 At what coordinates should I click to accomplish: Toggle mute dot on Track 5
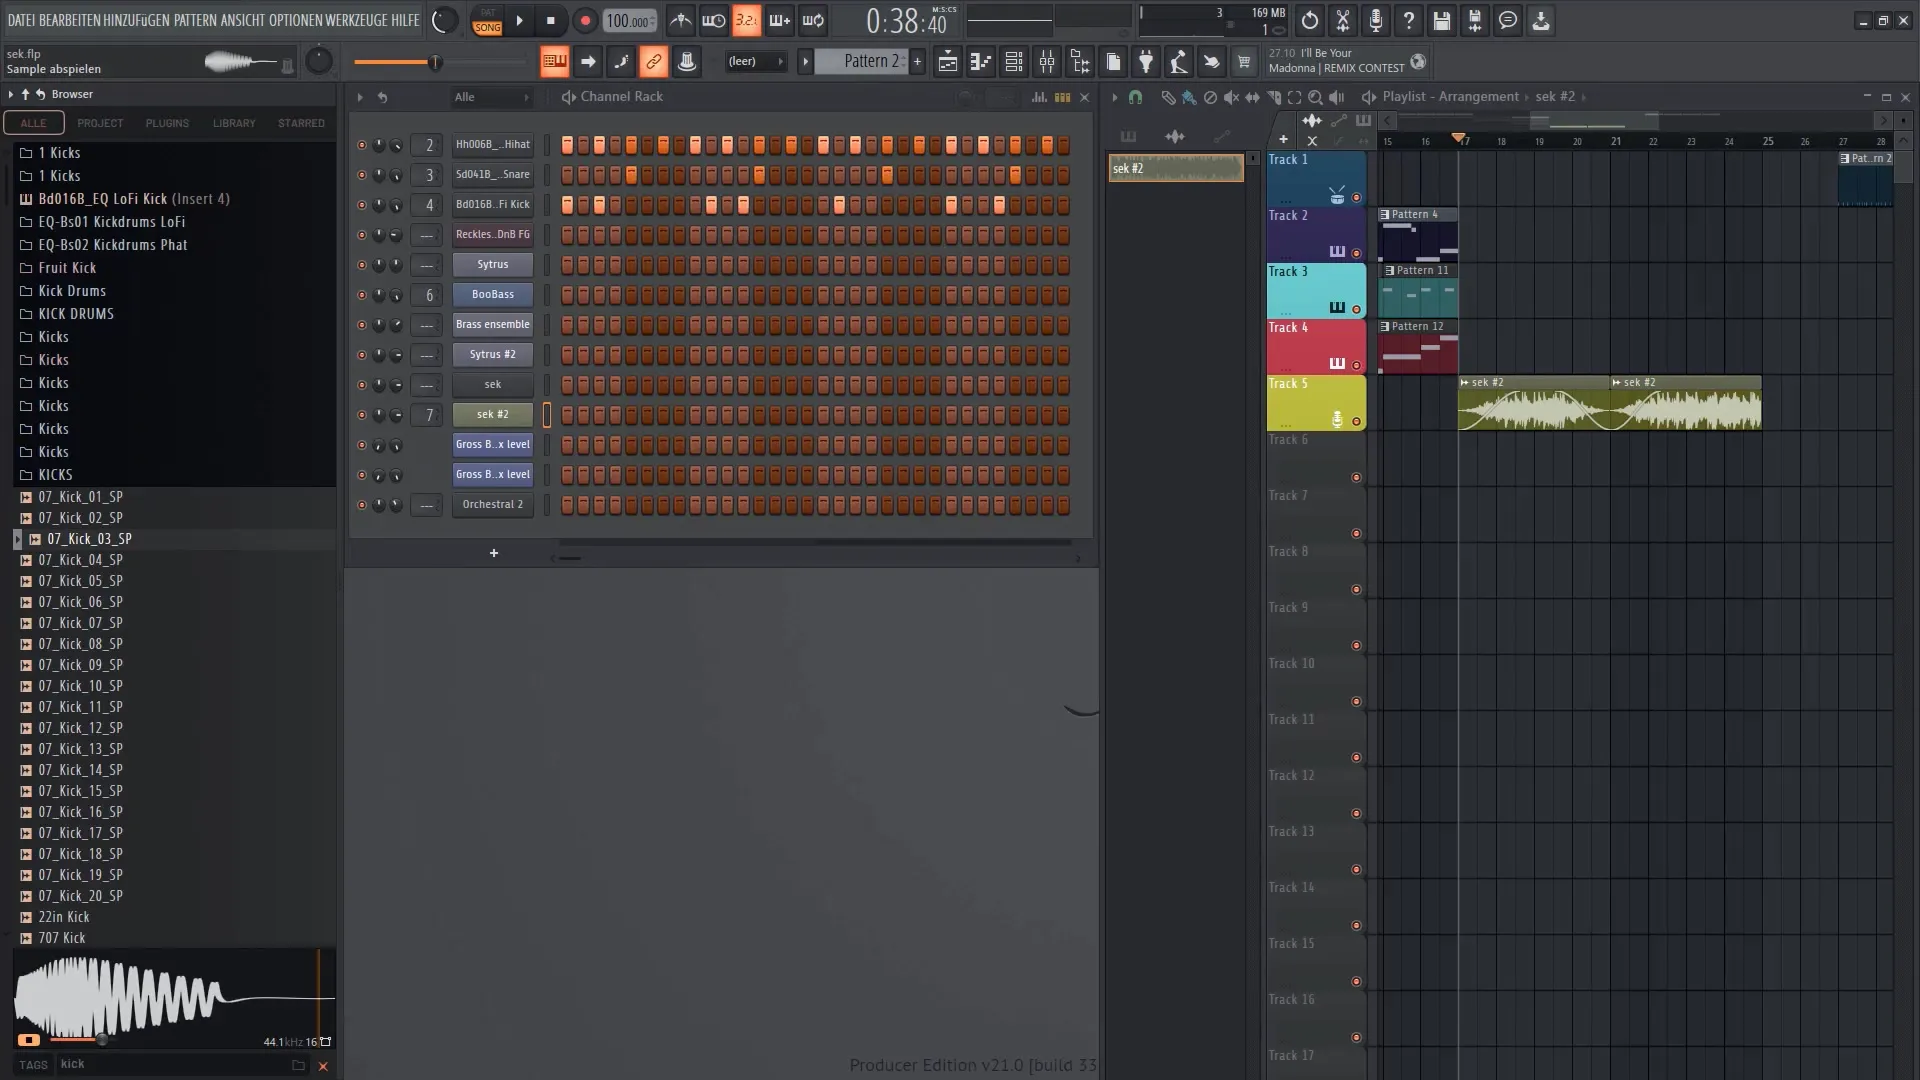point(1356,421)
